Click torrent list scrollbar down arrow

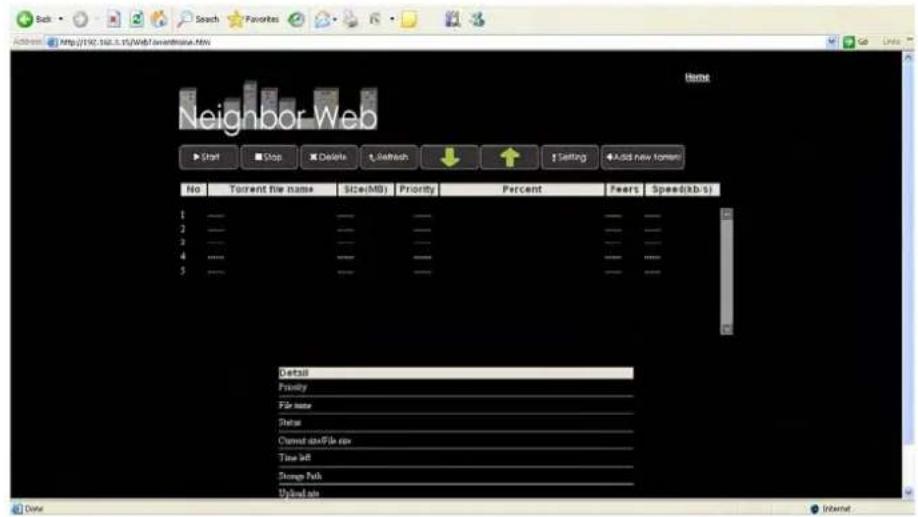(x=727, y=329)
